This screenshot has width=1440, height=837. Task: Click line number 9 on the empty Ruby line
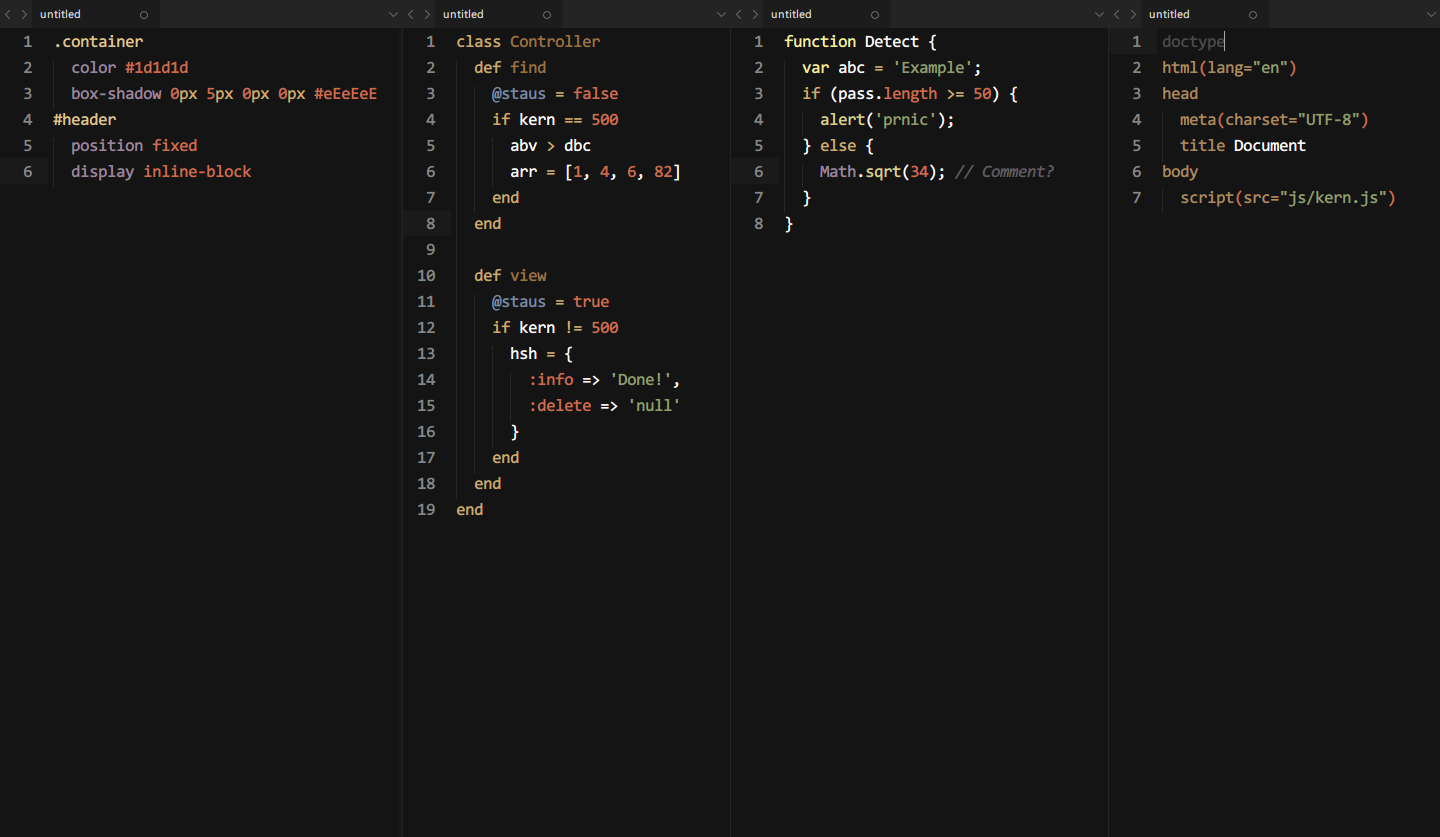tap(431, 250)
